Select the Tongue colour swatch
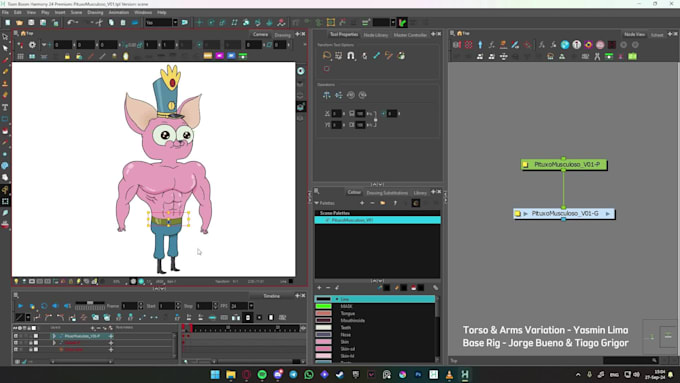 tap(323, 314)
